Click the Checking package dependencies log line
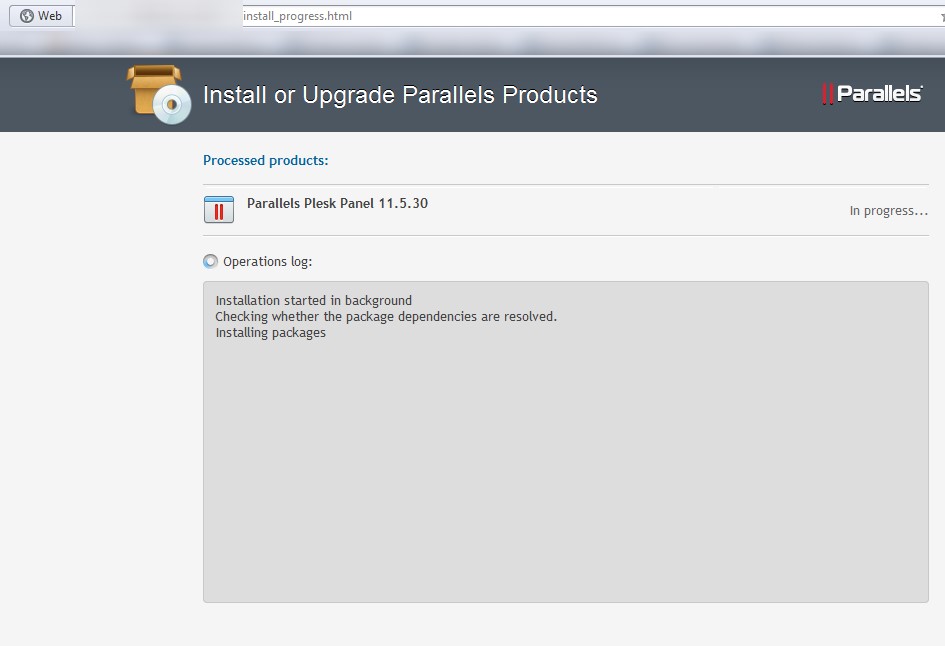 386,316
